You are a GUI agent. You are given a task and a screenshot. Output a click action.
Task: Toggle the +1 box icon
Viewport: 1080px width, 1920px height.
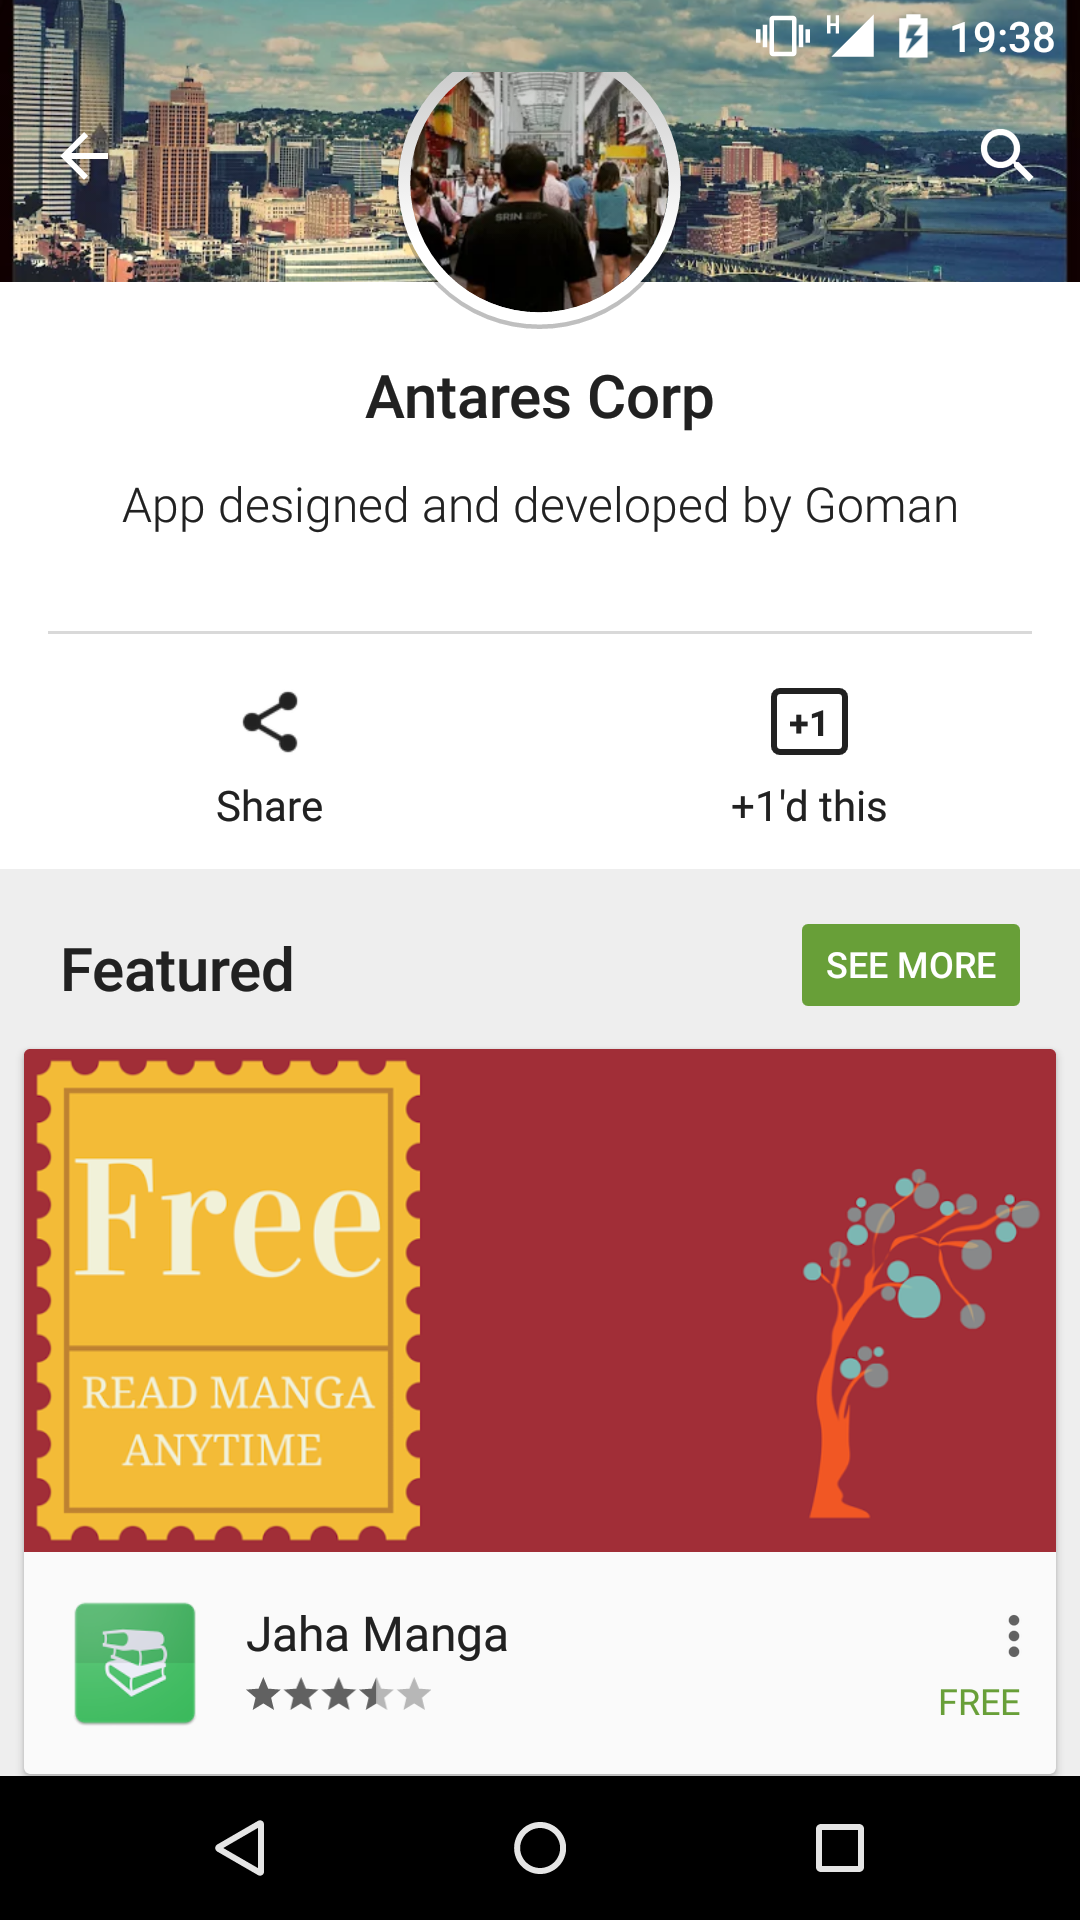click(809, 721)
